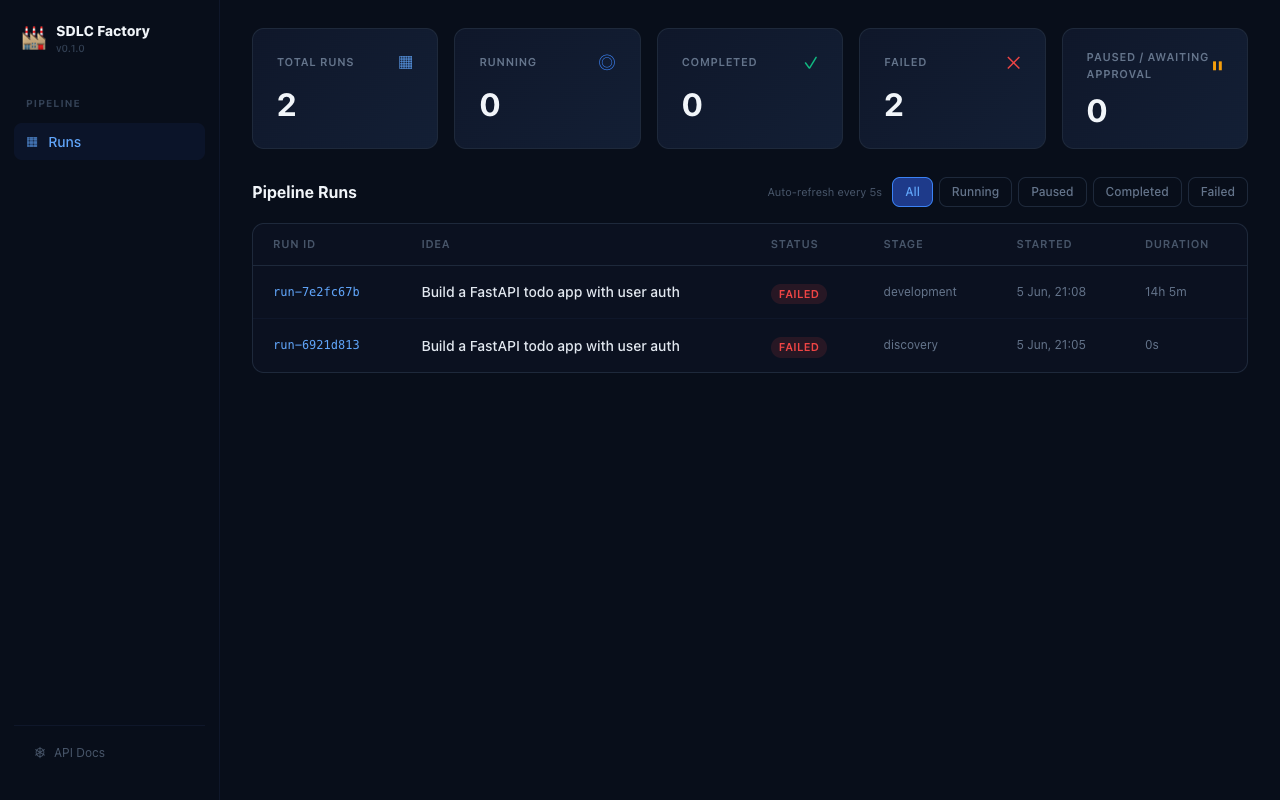Click Paused / Awaiting Approval count 0

pos(1097,111)
